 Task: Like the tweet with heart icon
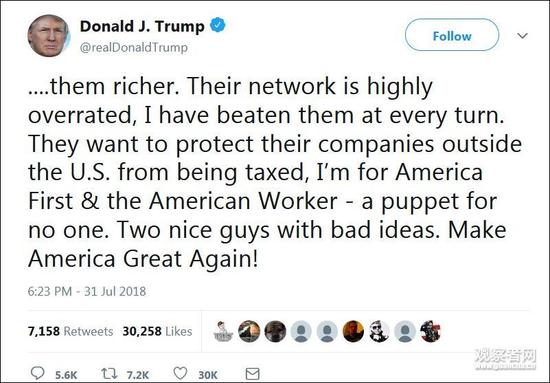click(x=180, y=373)
